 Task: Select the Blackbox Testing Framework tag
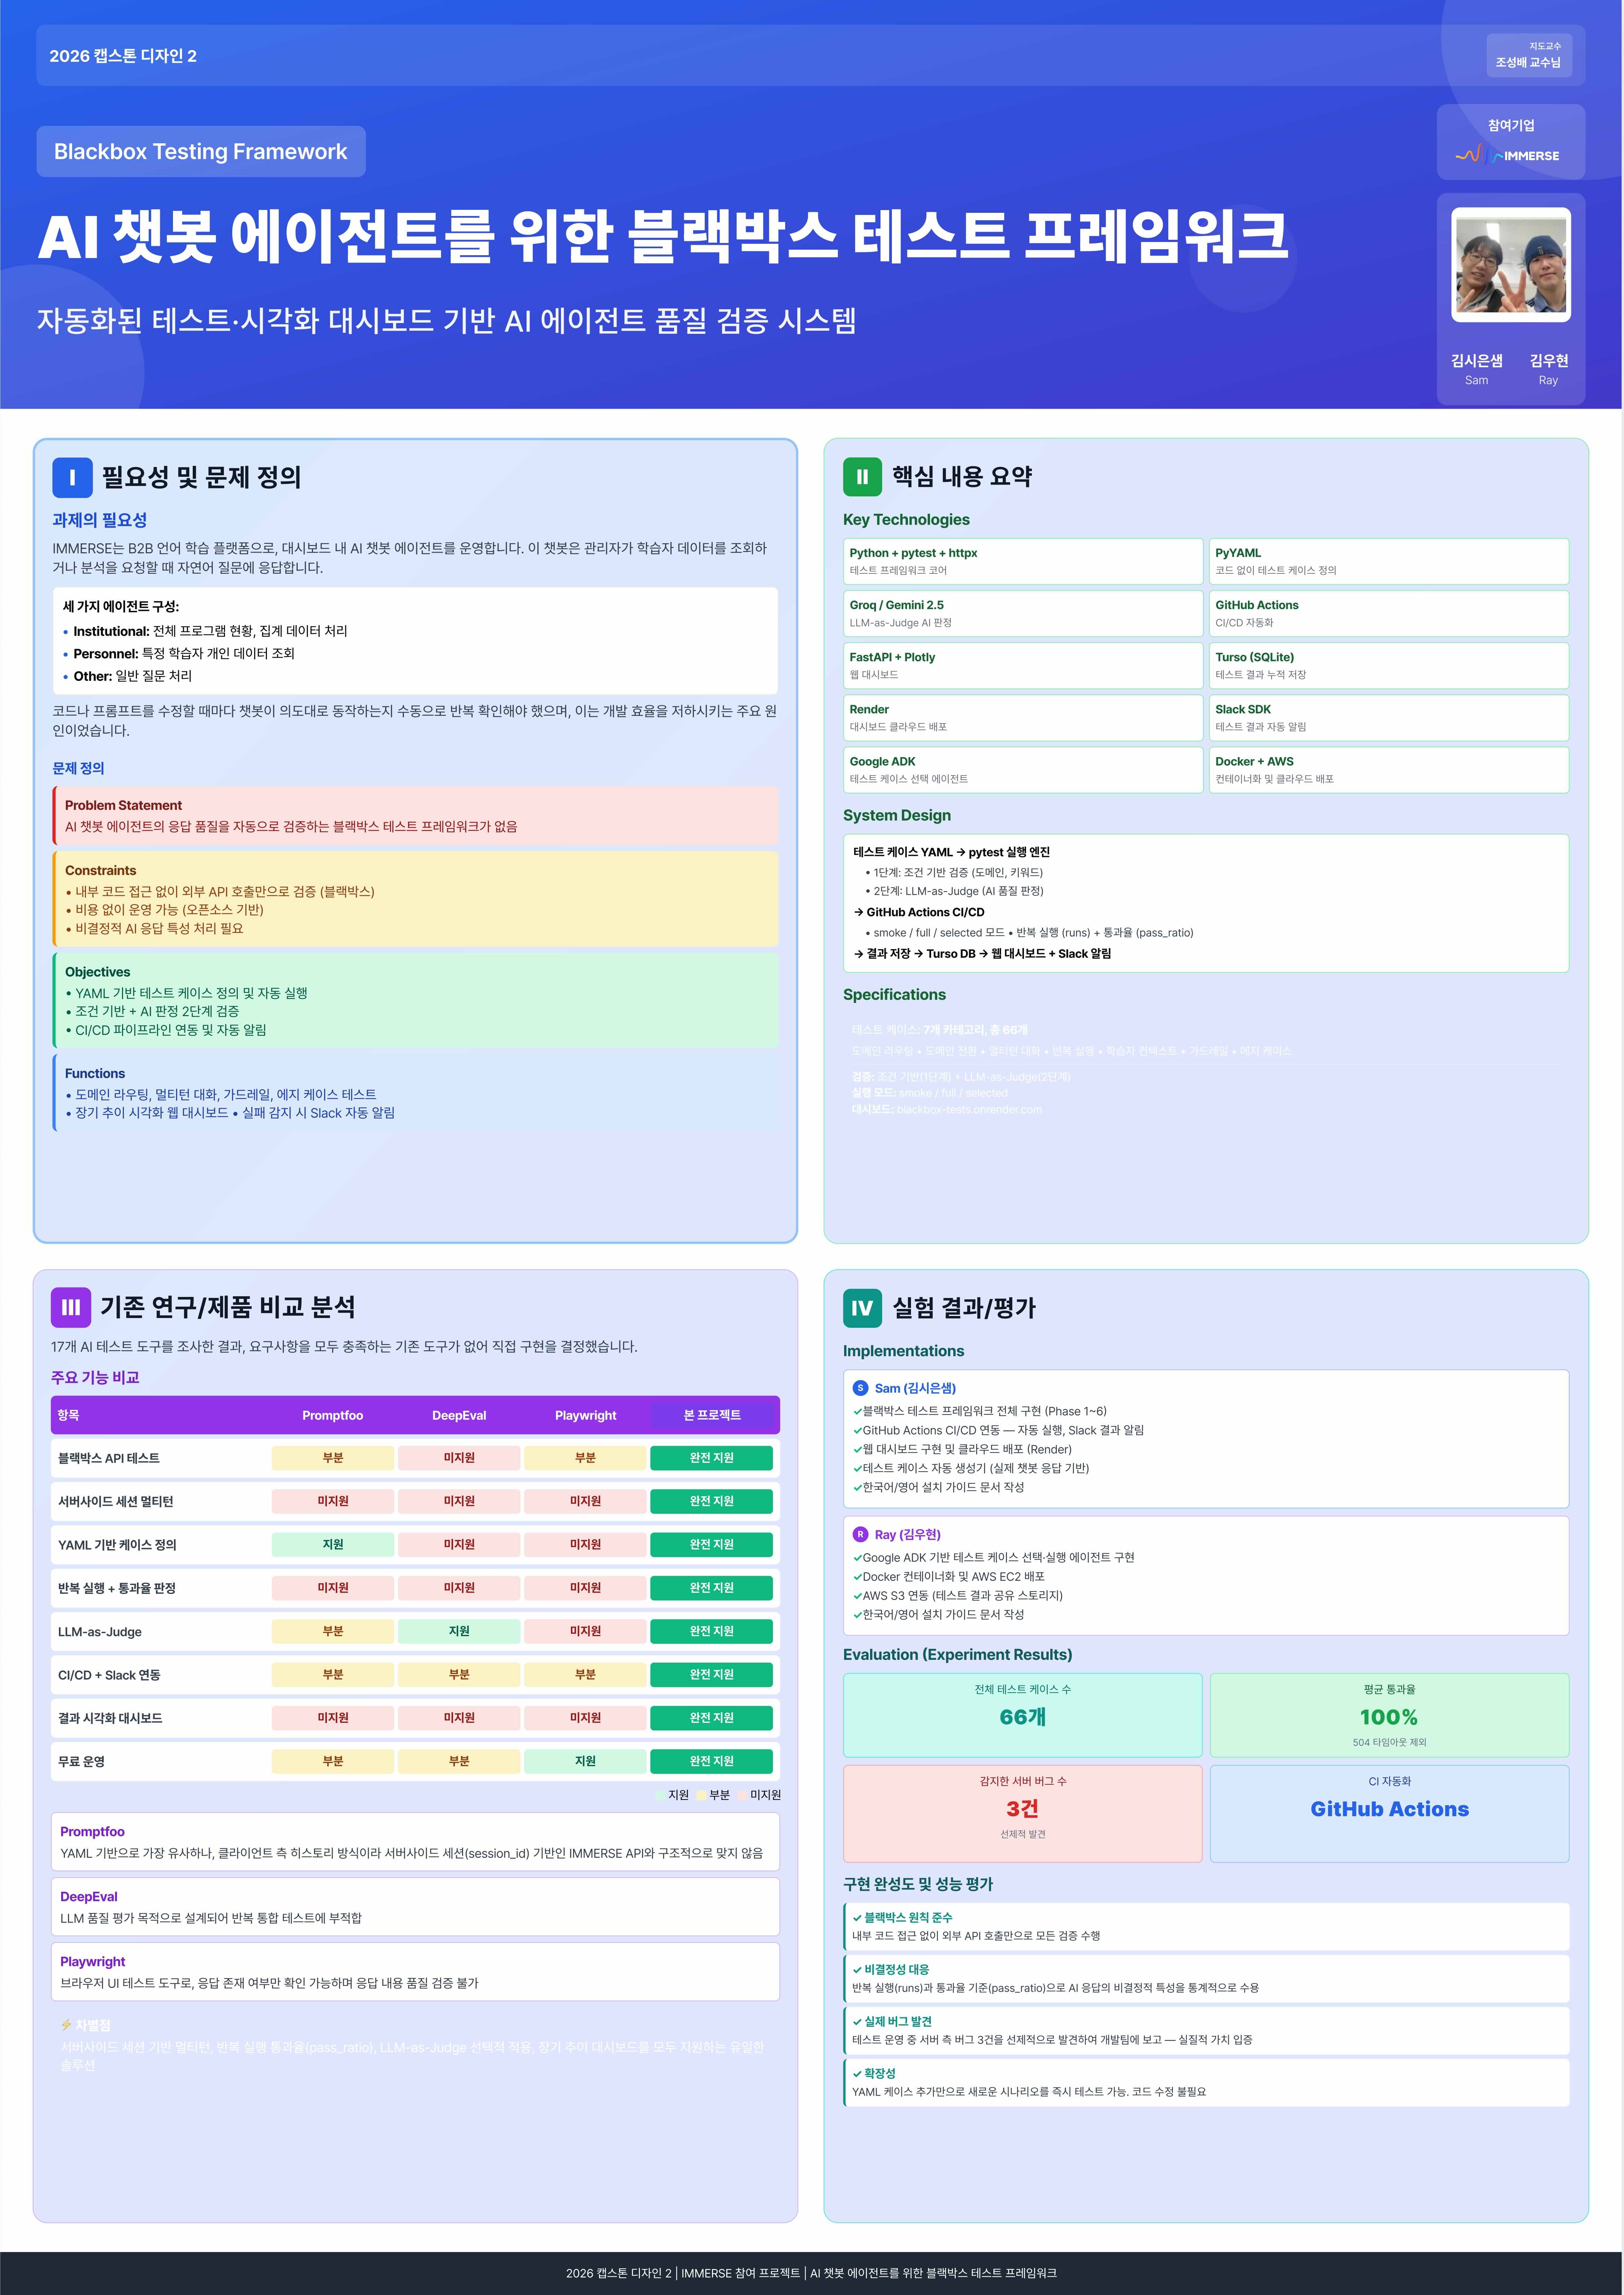(x=201, y=151)
